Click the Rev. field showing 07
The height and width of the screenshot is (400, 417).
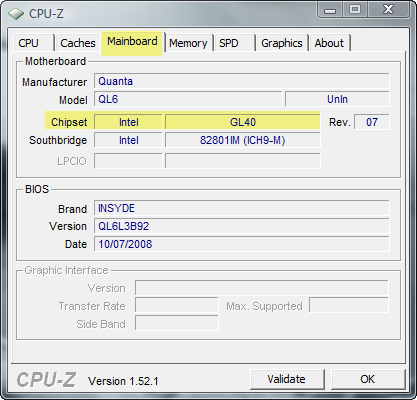pos(371,122)
